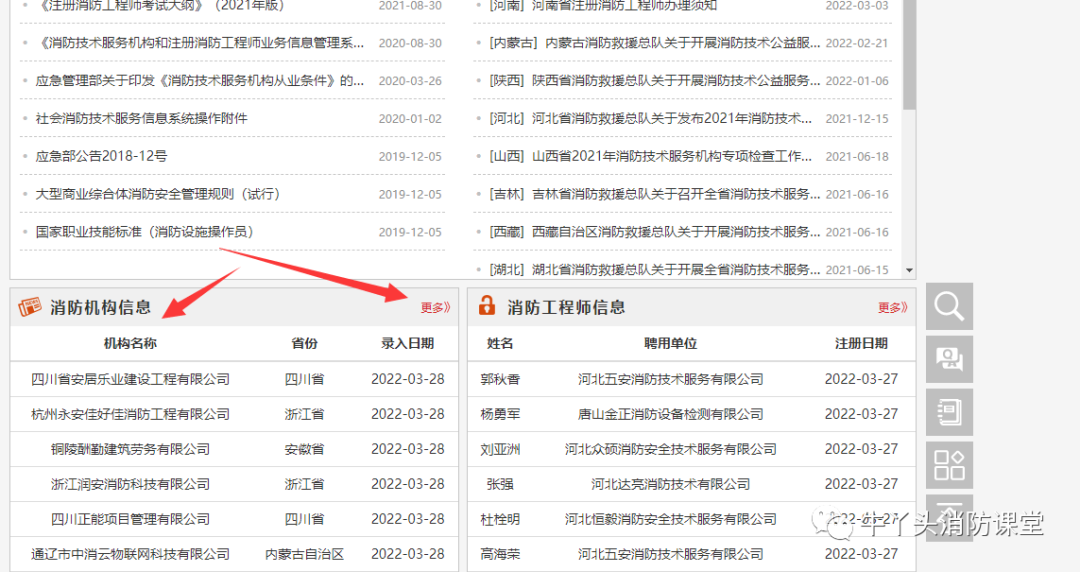Image resolution: width=1080 pixels, height=572 pixels.
Task: Open 国家职业技能标准（消防设施操作员）
Action: tap(145, 232)
